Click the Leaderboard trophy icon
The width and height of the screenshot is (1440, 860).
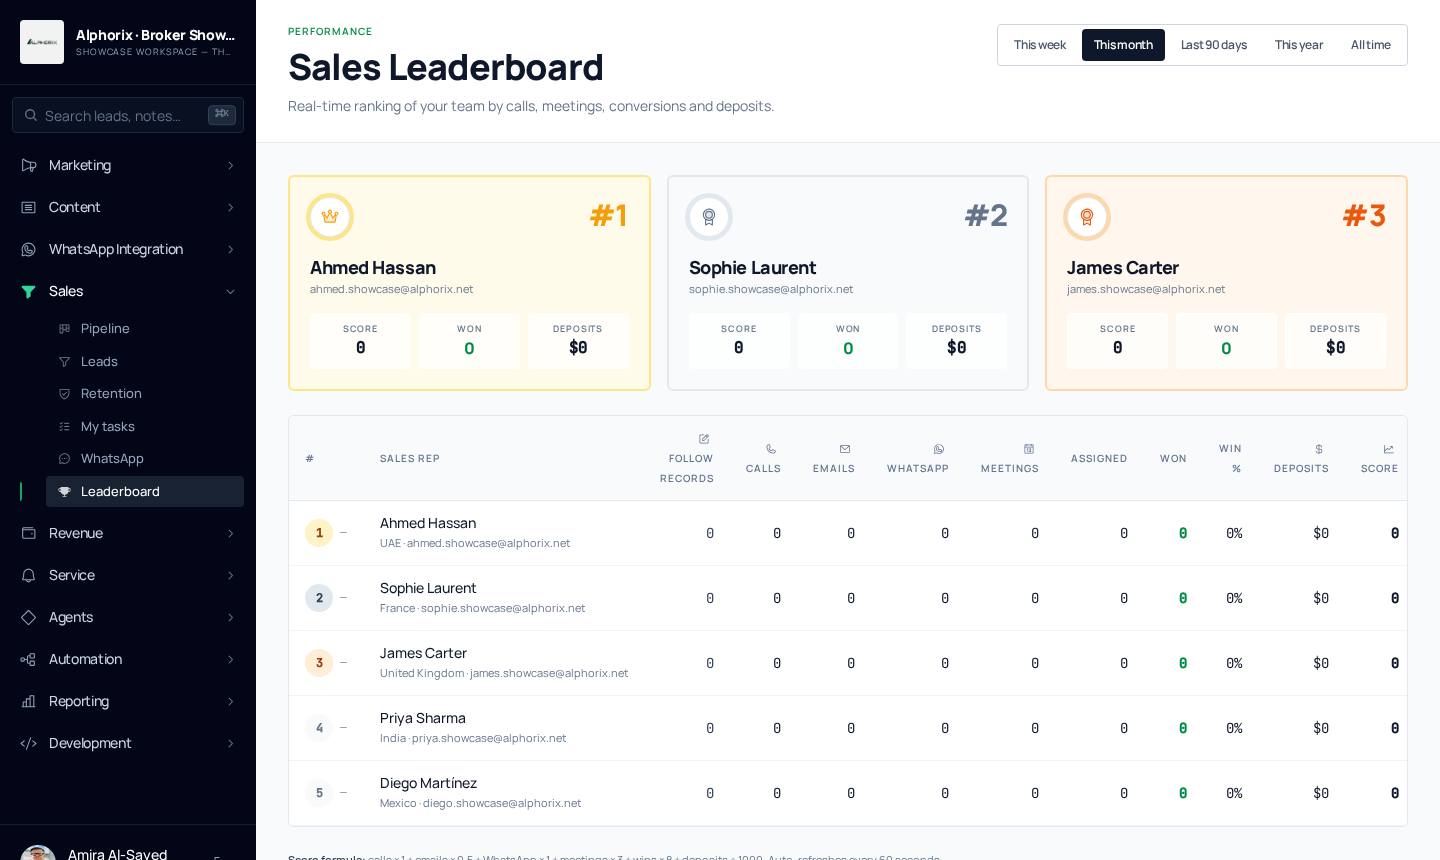[65, 491]
